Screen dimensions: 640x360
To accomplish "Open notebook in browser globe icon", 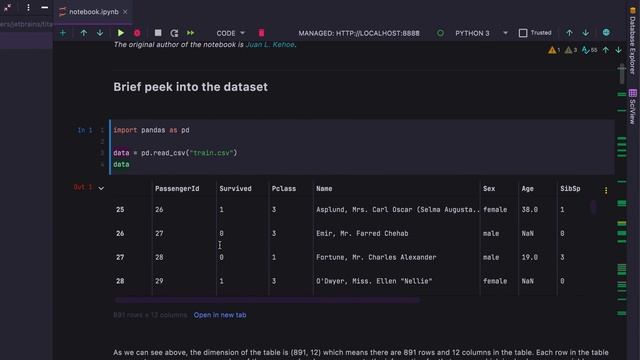I will pyautogui.click(x=606, y=33).
